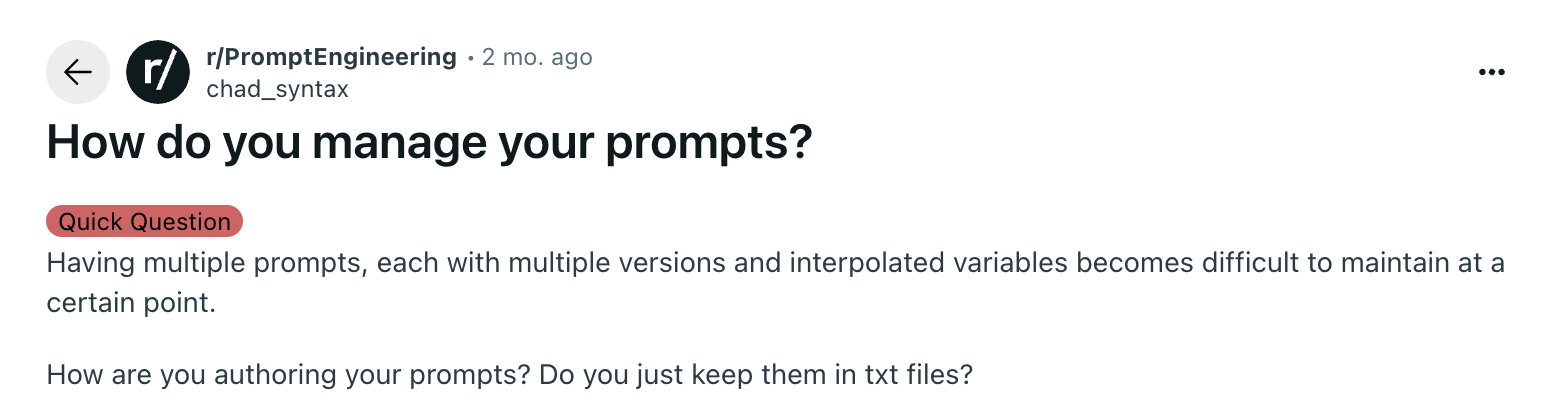This screenshot has height=410, width=1548.
Task: Open the three-dot post options menu
Action: (x=1491, y=72)
